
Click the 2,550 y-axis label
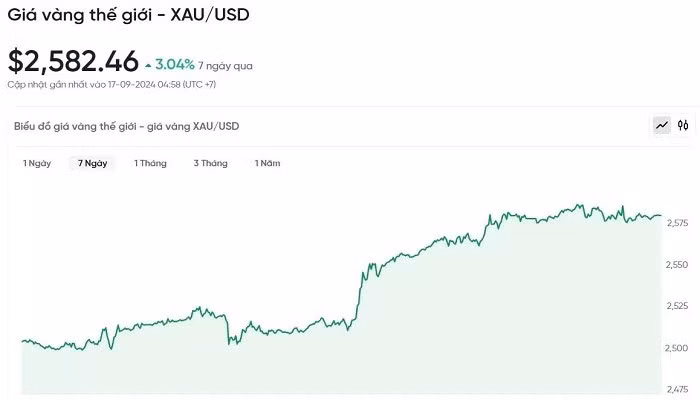tap(677, 265)
